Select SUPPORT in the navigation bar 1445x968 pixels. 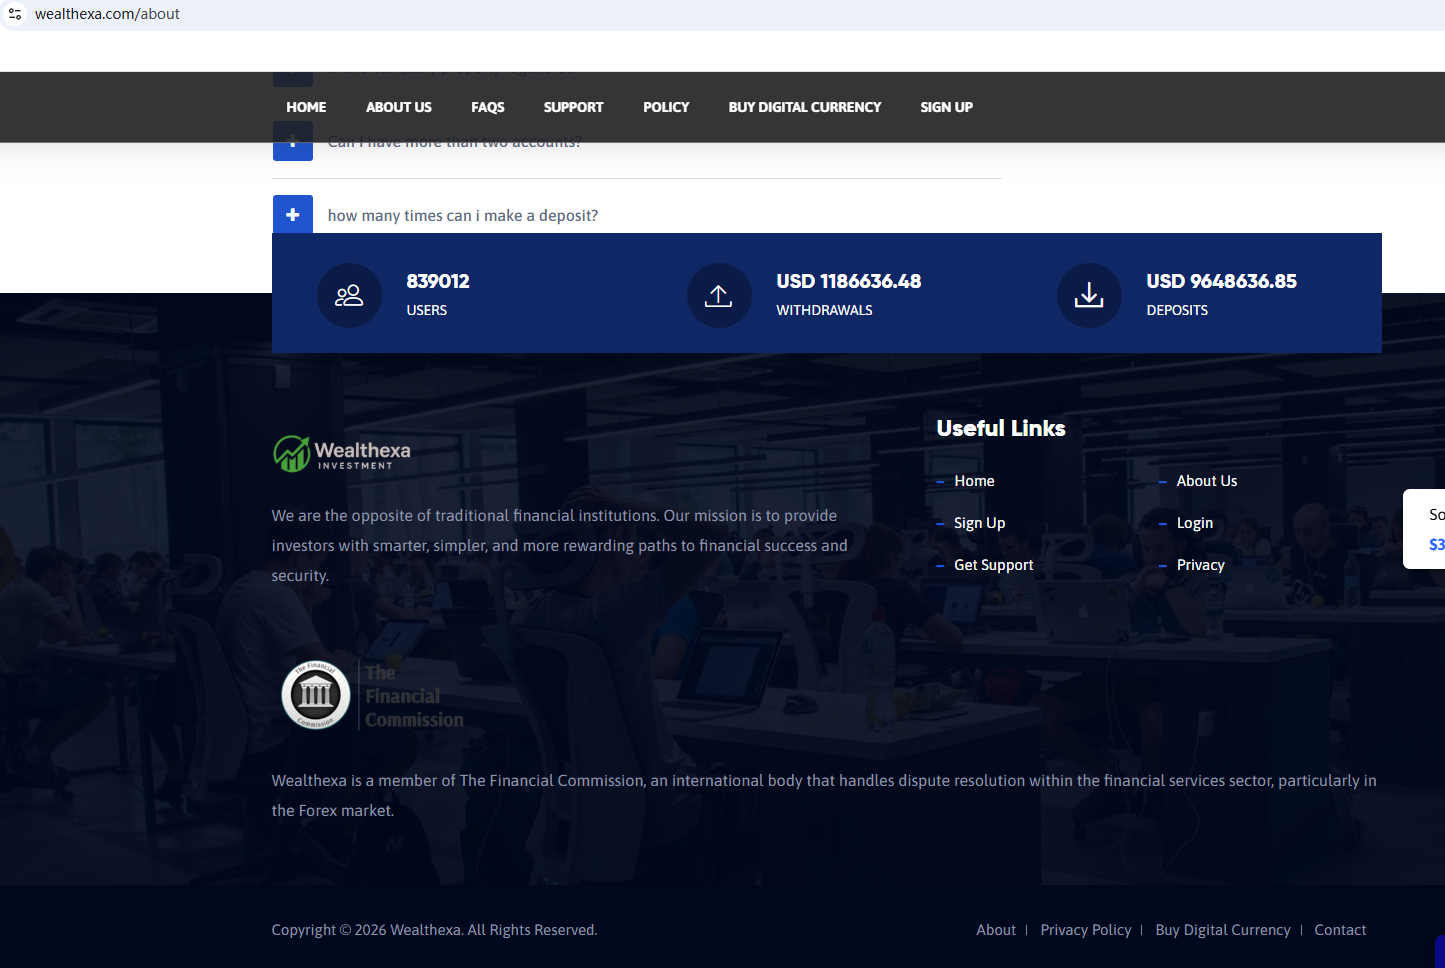coord(573,107)
